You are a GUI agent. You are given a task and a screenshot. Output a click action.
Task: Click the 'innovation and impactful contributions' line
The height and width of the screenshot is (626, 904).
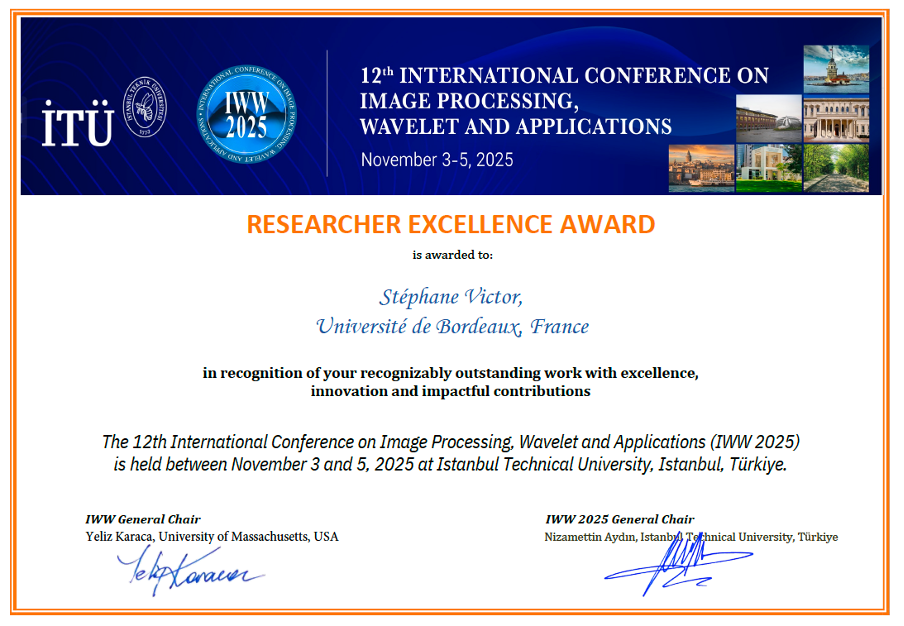tap(450, 391)
